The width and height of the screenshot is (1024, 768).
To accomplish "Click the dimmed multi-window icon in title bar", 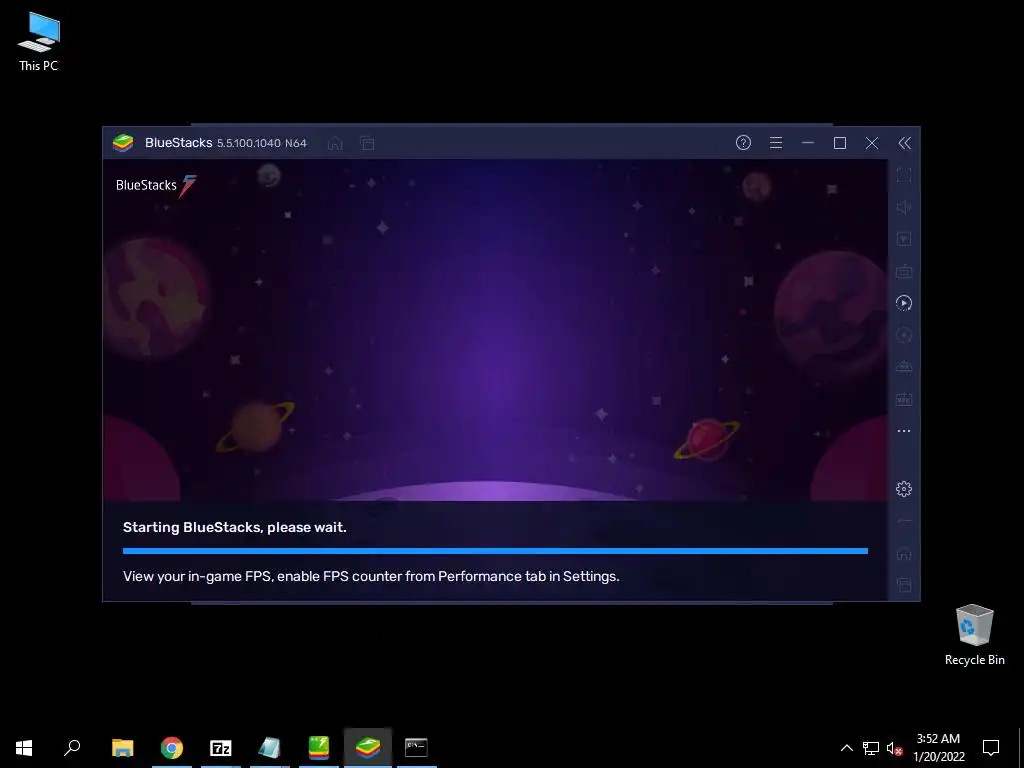I will (367, 143).
